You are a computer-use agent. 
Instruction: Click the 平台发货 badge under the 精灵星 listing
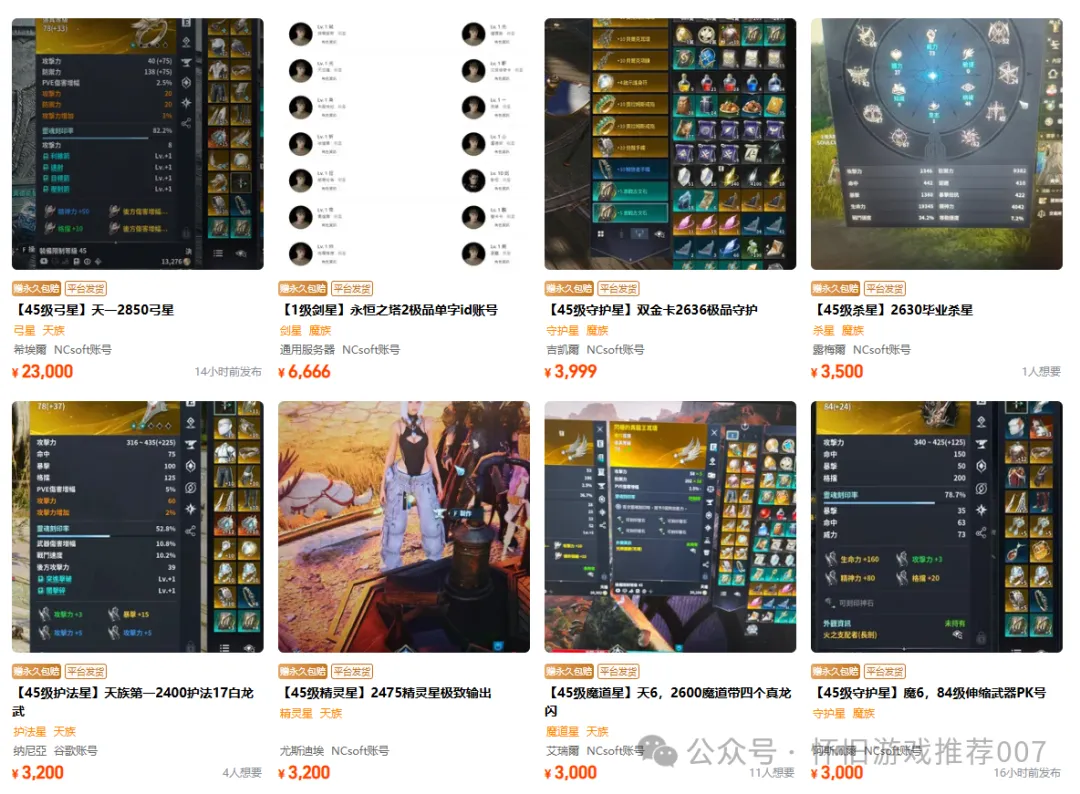352,671
